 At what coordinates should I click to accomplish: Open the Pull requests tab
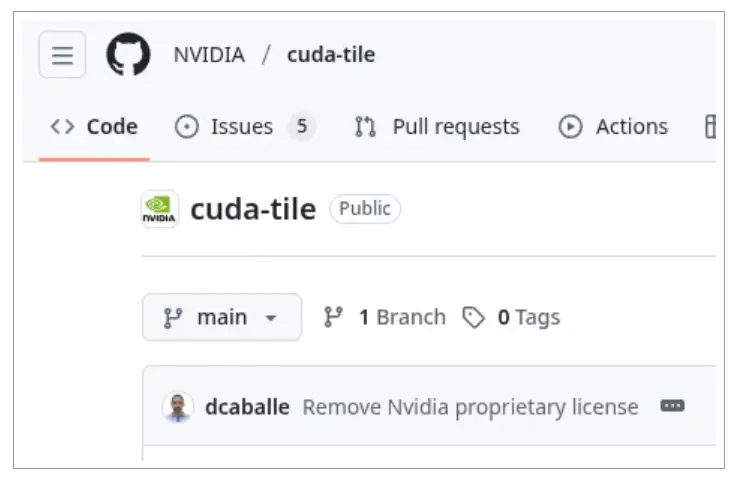tap(437, 127)
